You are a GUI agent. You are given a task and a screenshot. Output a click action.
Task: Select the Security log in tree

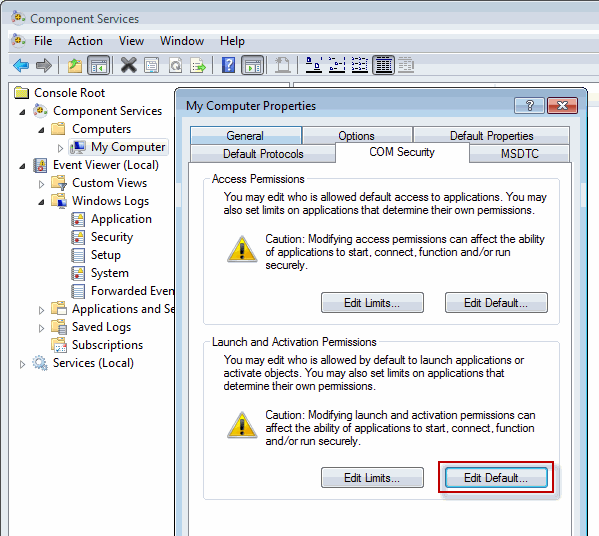(112, 237)
